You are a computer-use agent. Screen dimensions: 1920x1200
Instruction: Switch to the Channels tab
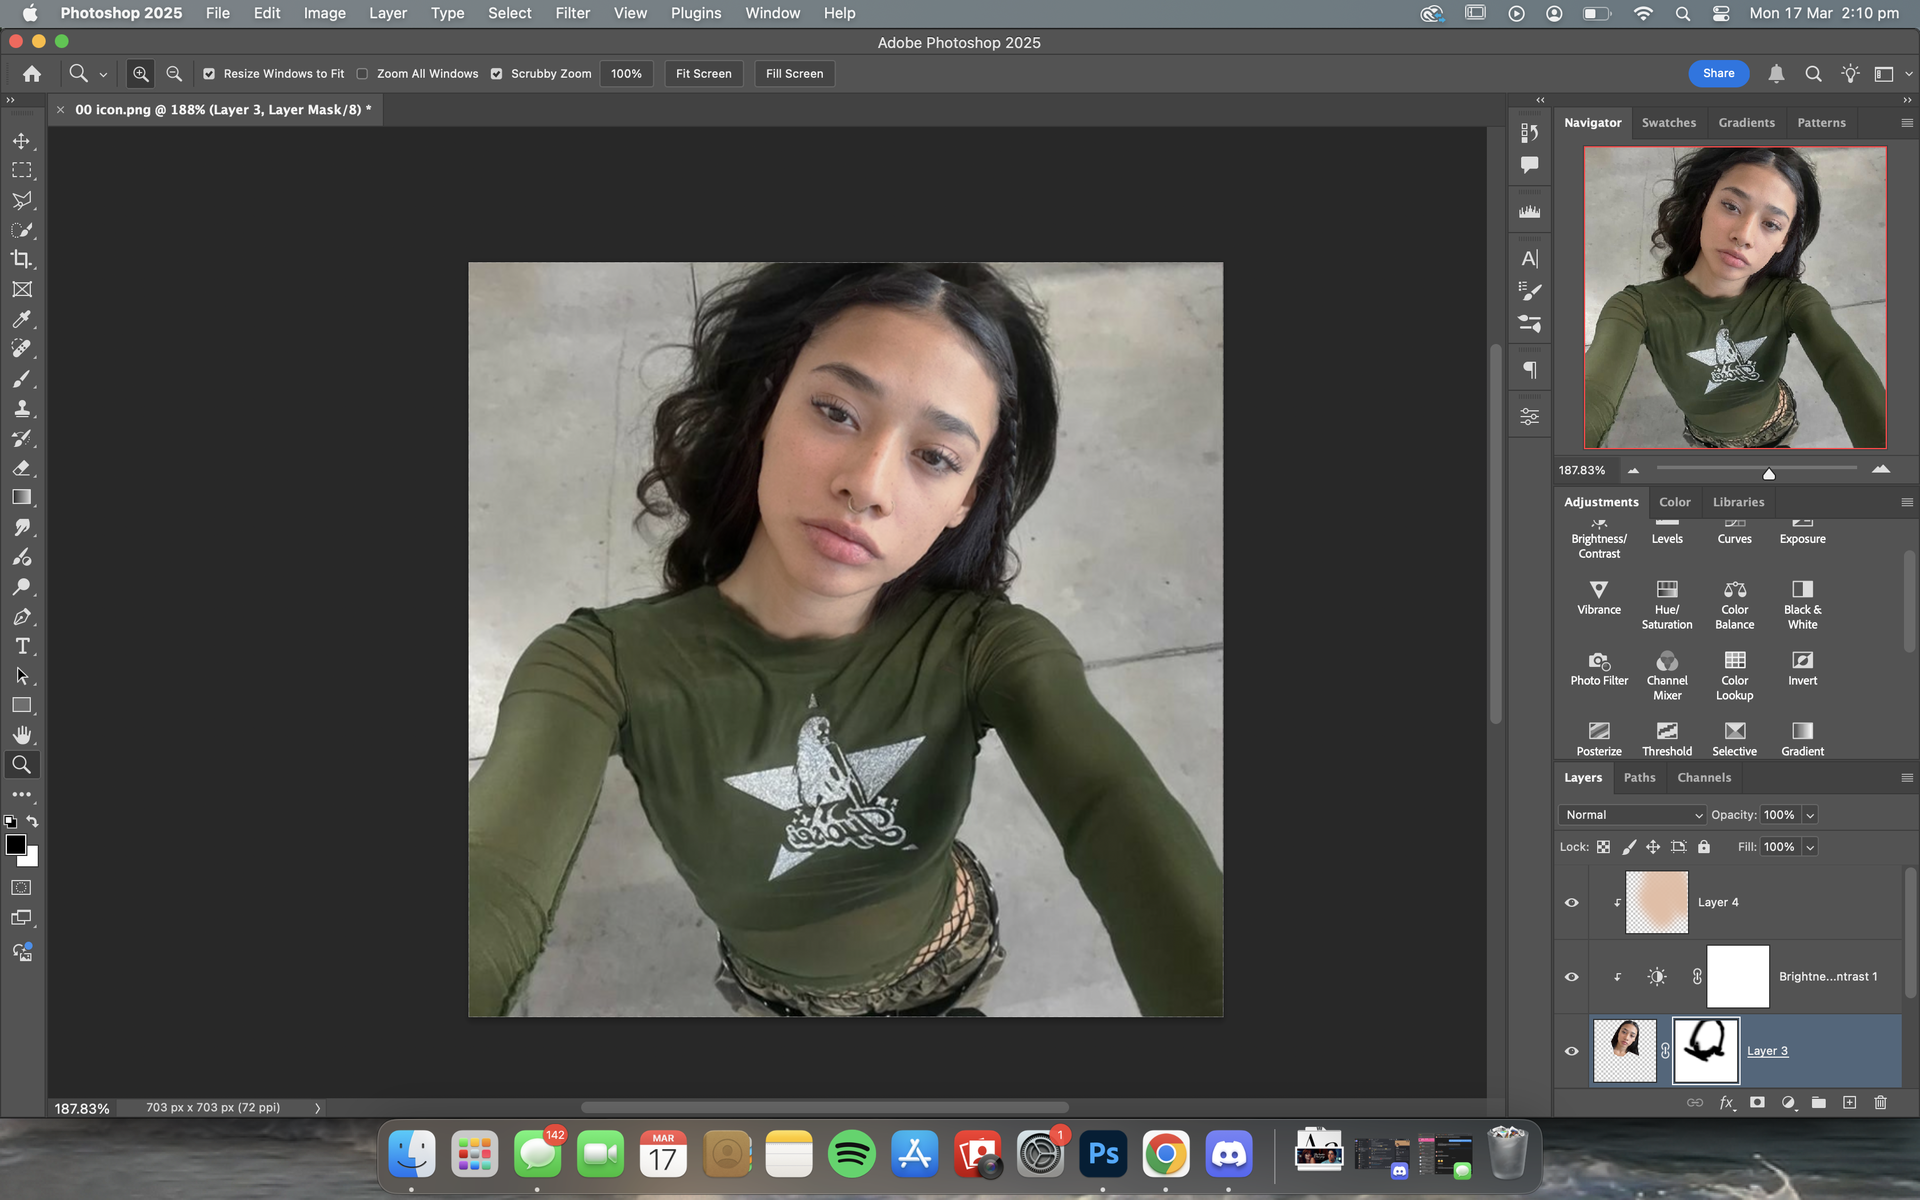coord(1703,777)
